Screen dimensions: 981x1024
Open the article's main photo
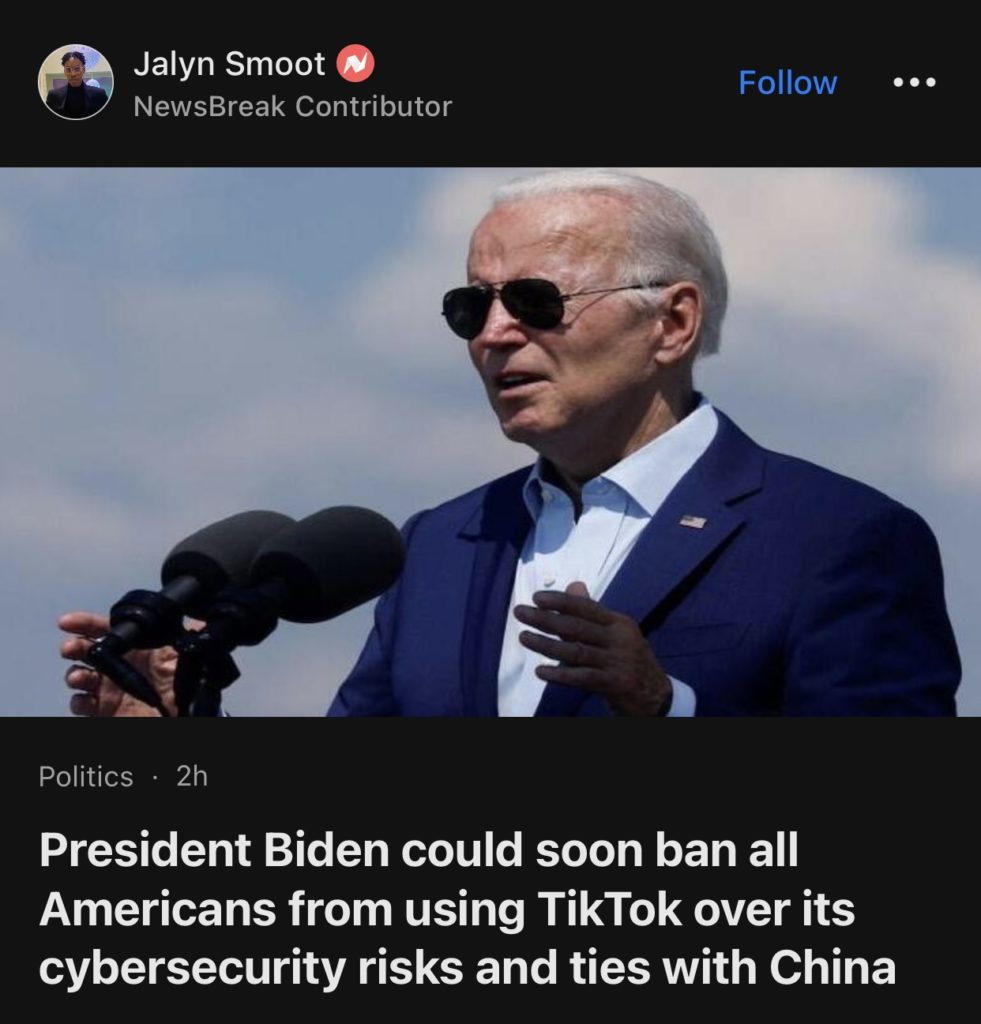pos(490,442)
